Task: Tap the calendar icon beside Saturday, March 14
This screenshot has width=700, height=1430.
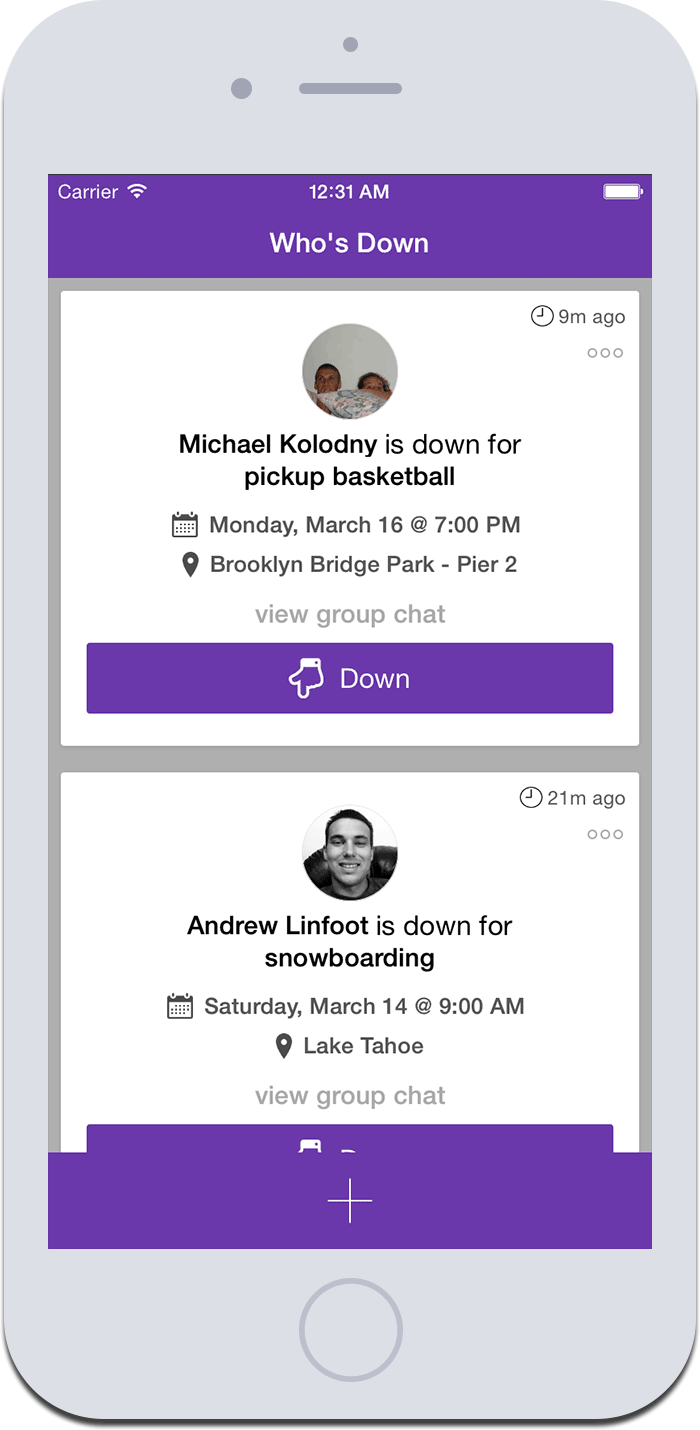Action: (x=180, y=1006)
